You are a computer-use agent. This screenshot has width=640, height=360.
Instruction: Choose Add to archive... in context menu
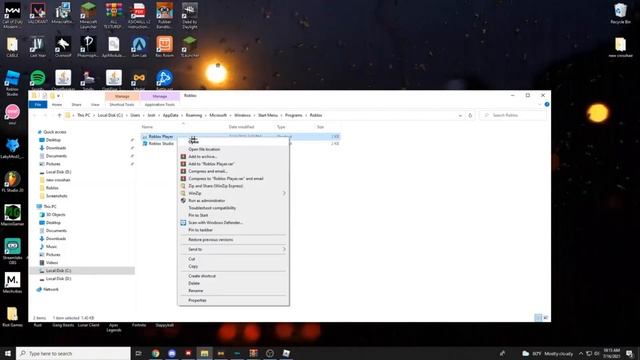pyautogui.click(x=202, y=157)
